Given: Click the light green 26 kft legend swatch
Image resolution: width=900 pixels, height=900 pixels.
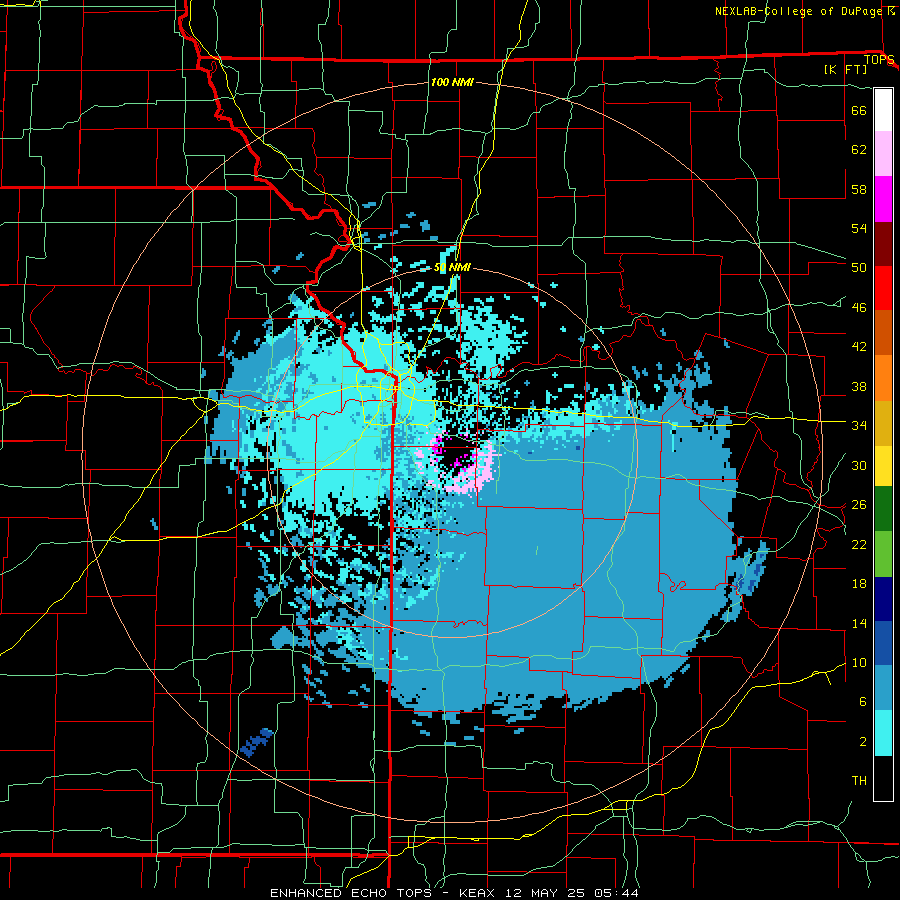Looking at the screenshot, I should point(883,554).
